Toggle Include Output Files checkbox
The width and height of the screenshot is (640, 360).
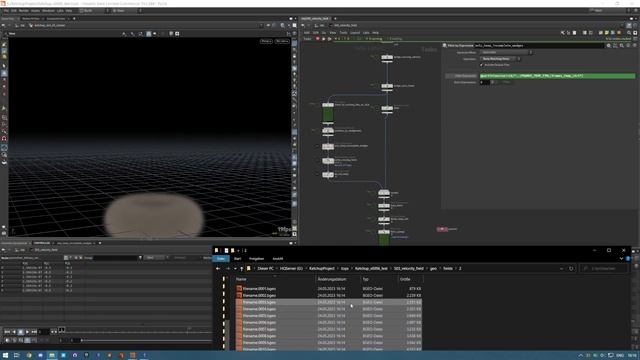482,65
